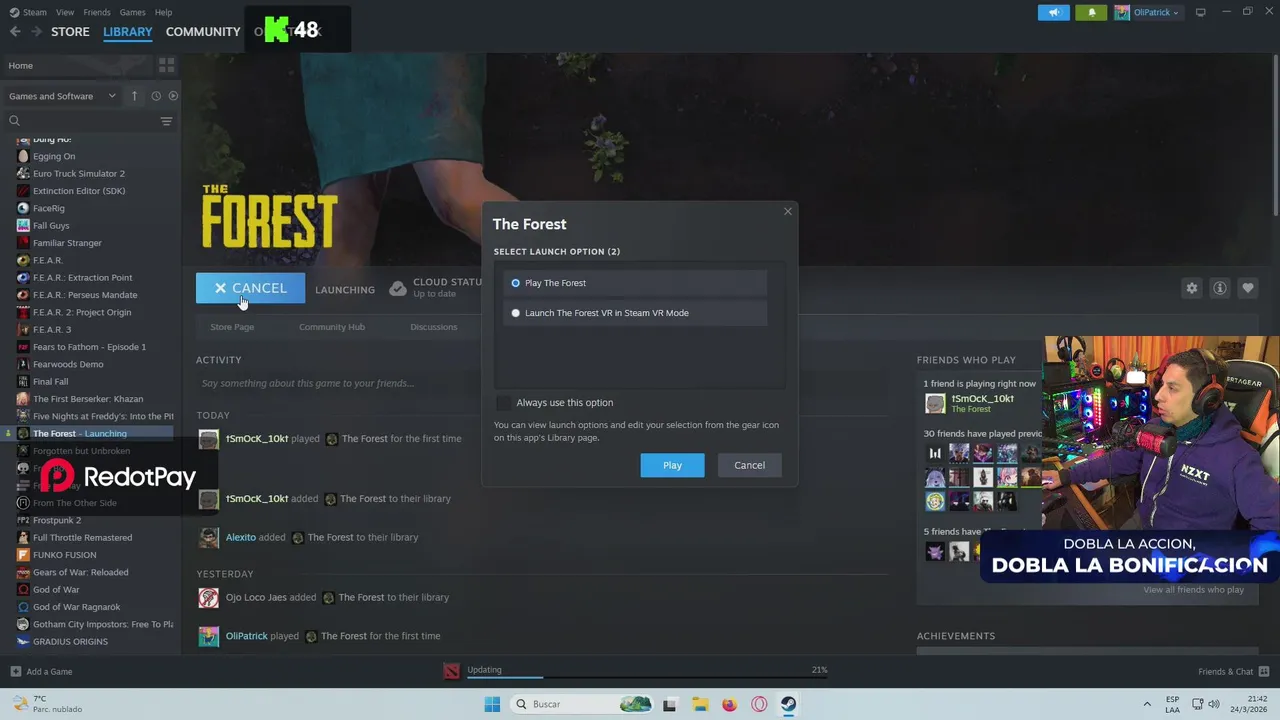The height and width of the screenshot is (720, 1280).
Task: Expand Games and Software dropdown
Action: [x=62, y=96]
